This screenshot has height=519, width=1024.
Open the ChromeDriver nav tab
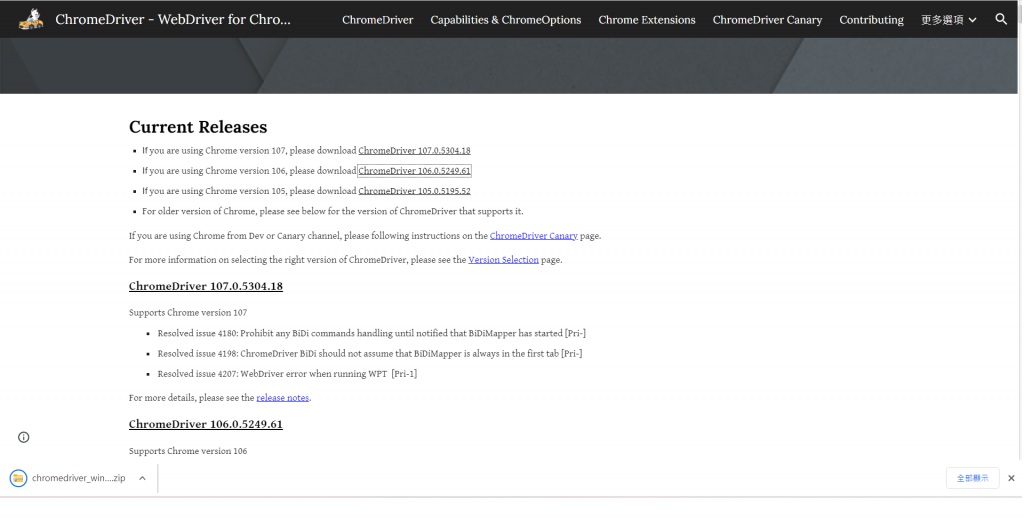point(377,20)
